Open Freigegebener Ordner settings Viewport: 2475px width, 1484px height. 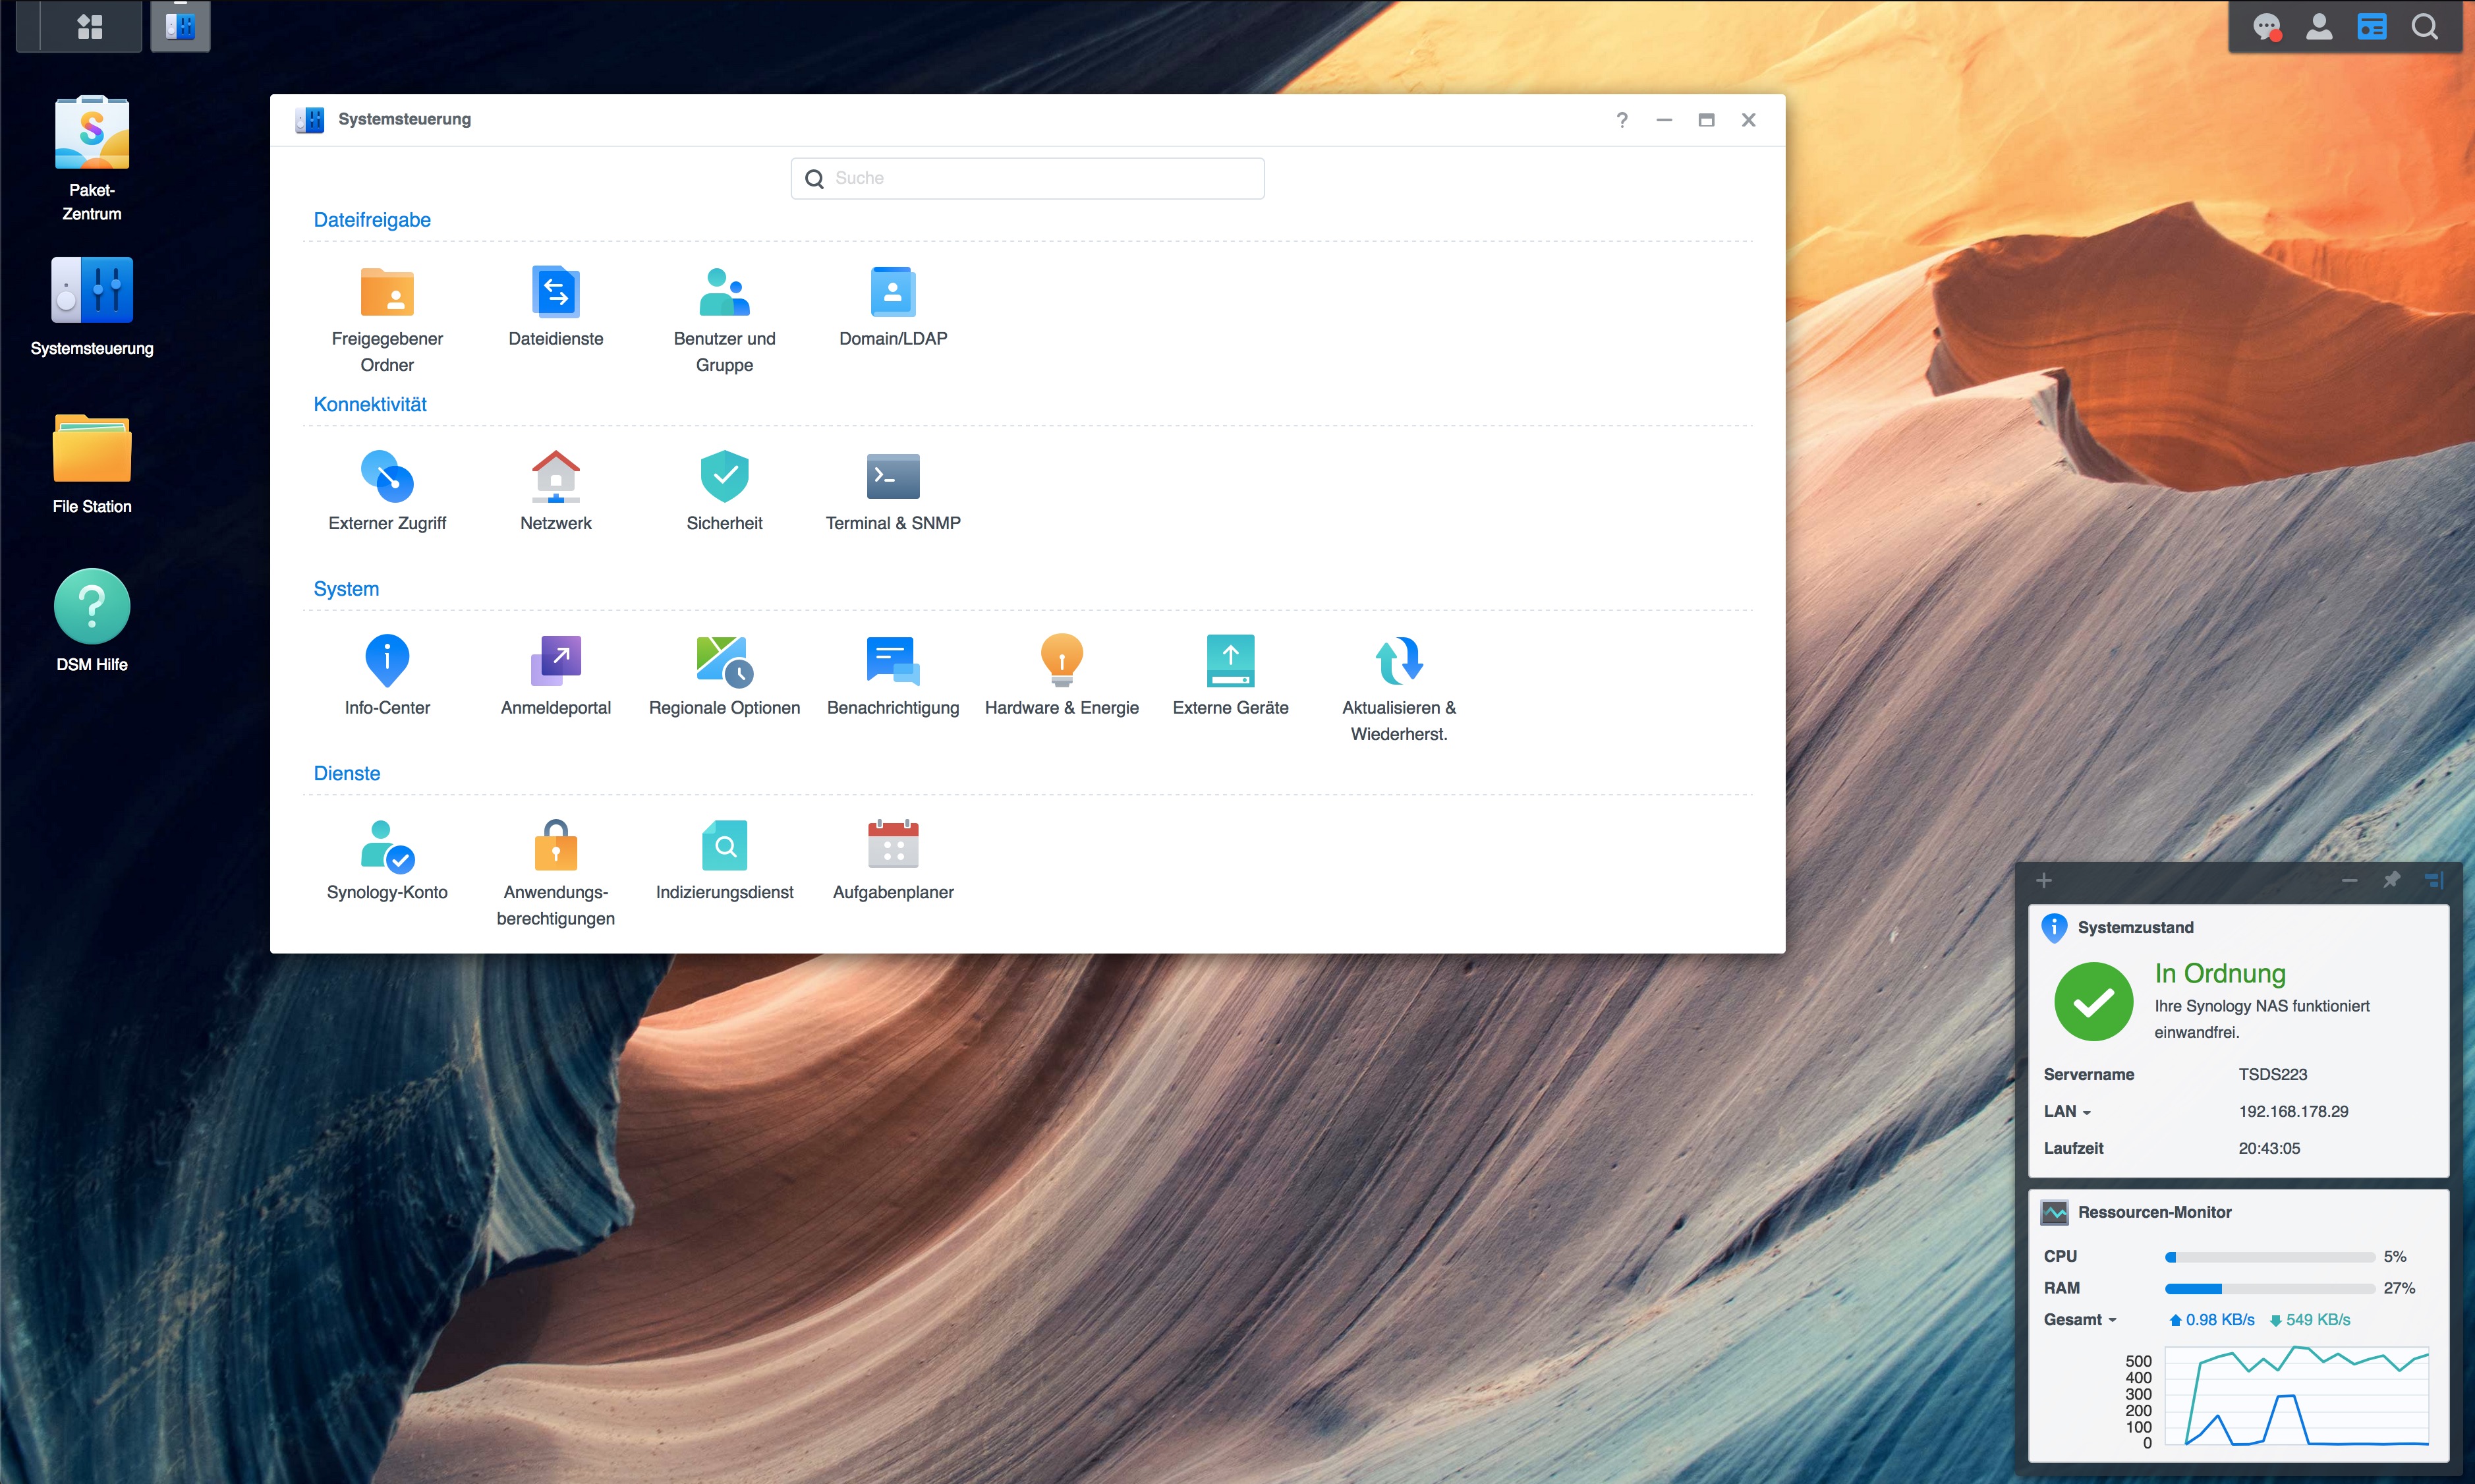[387, 292]
